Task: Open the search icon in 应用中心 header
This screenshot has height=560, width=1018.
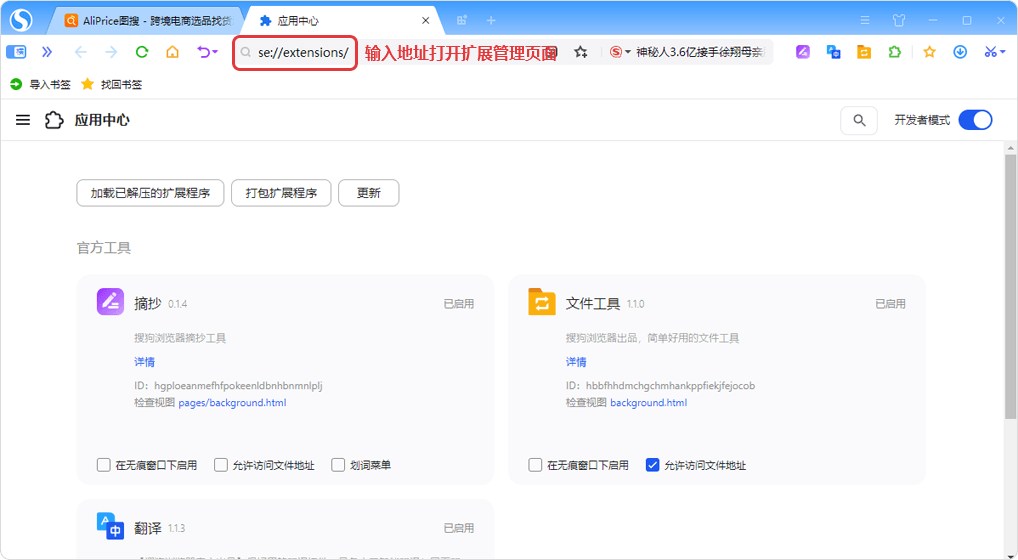Action: (859, 120)
